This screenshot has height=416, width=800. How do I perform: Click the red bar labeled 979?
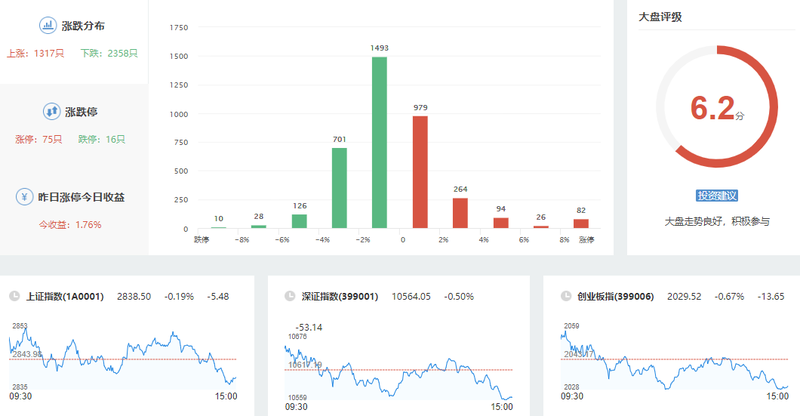click(420, 172)
